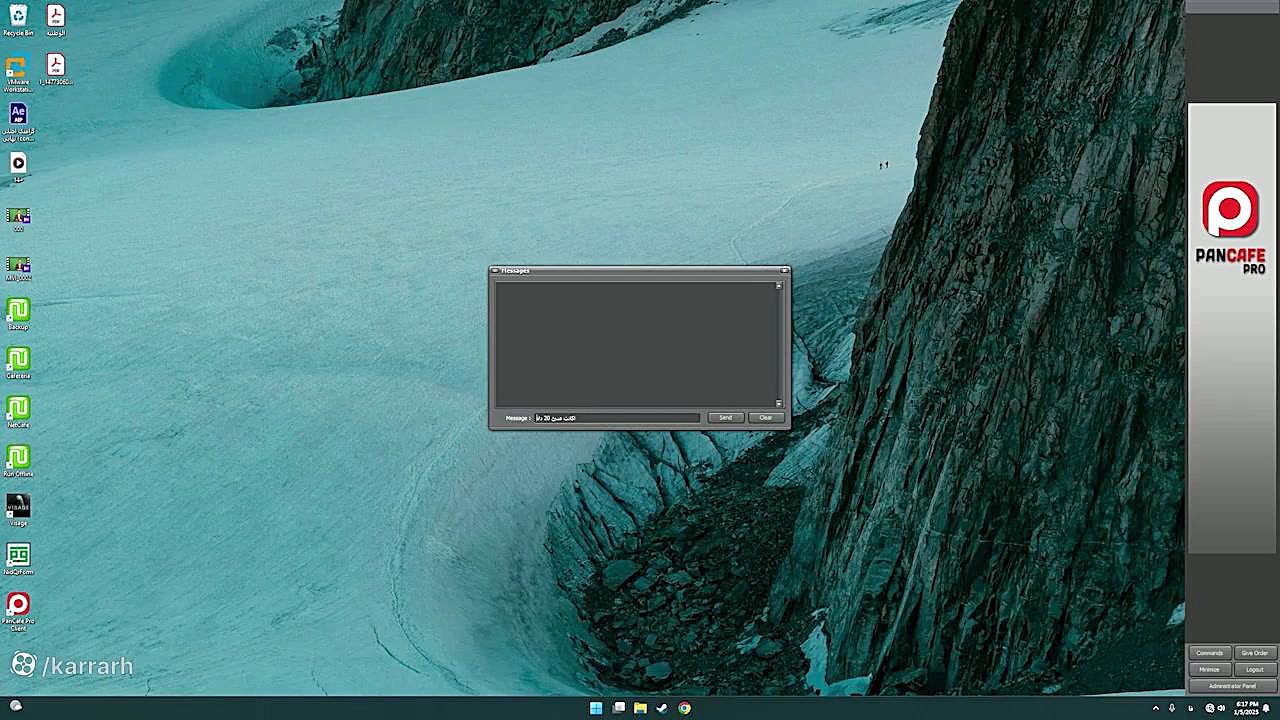Screen dimensions: 1280x720
Task: Open the PanCafe Pro Client shortcut
Action: click(x=18, y=611)
